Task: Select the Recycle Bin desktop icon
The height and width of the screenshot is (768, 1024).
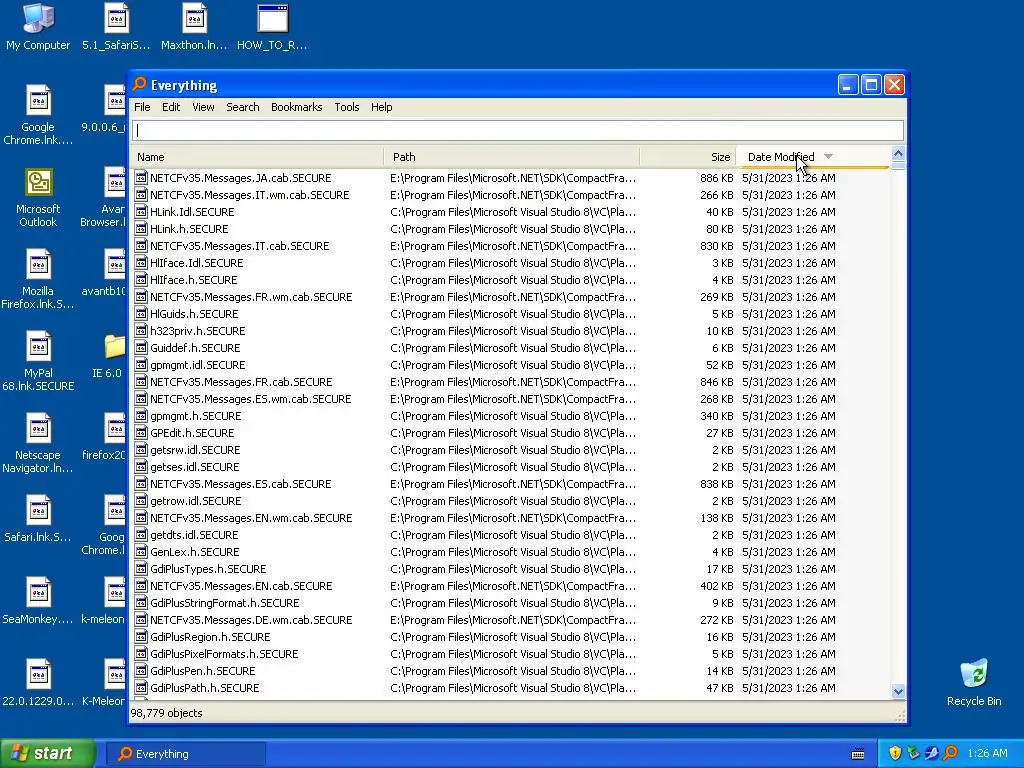Action: tap(974, 683)
